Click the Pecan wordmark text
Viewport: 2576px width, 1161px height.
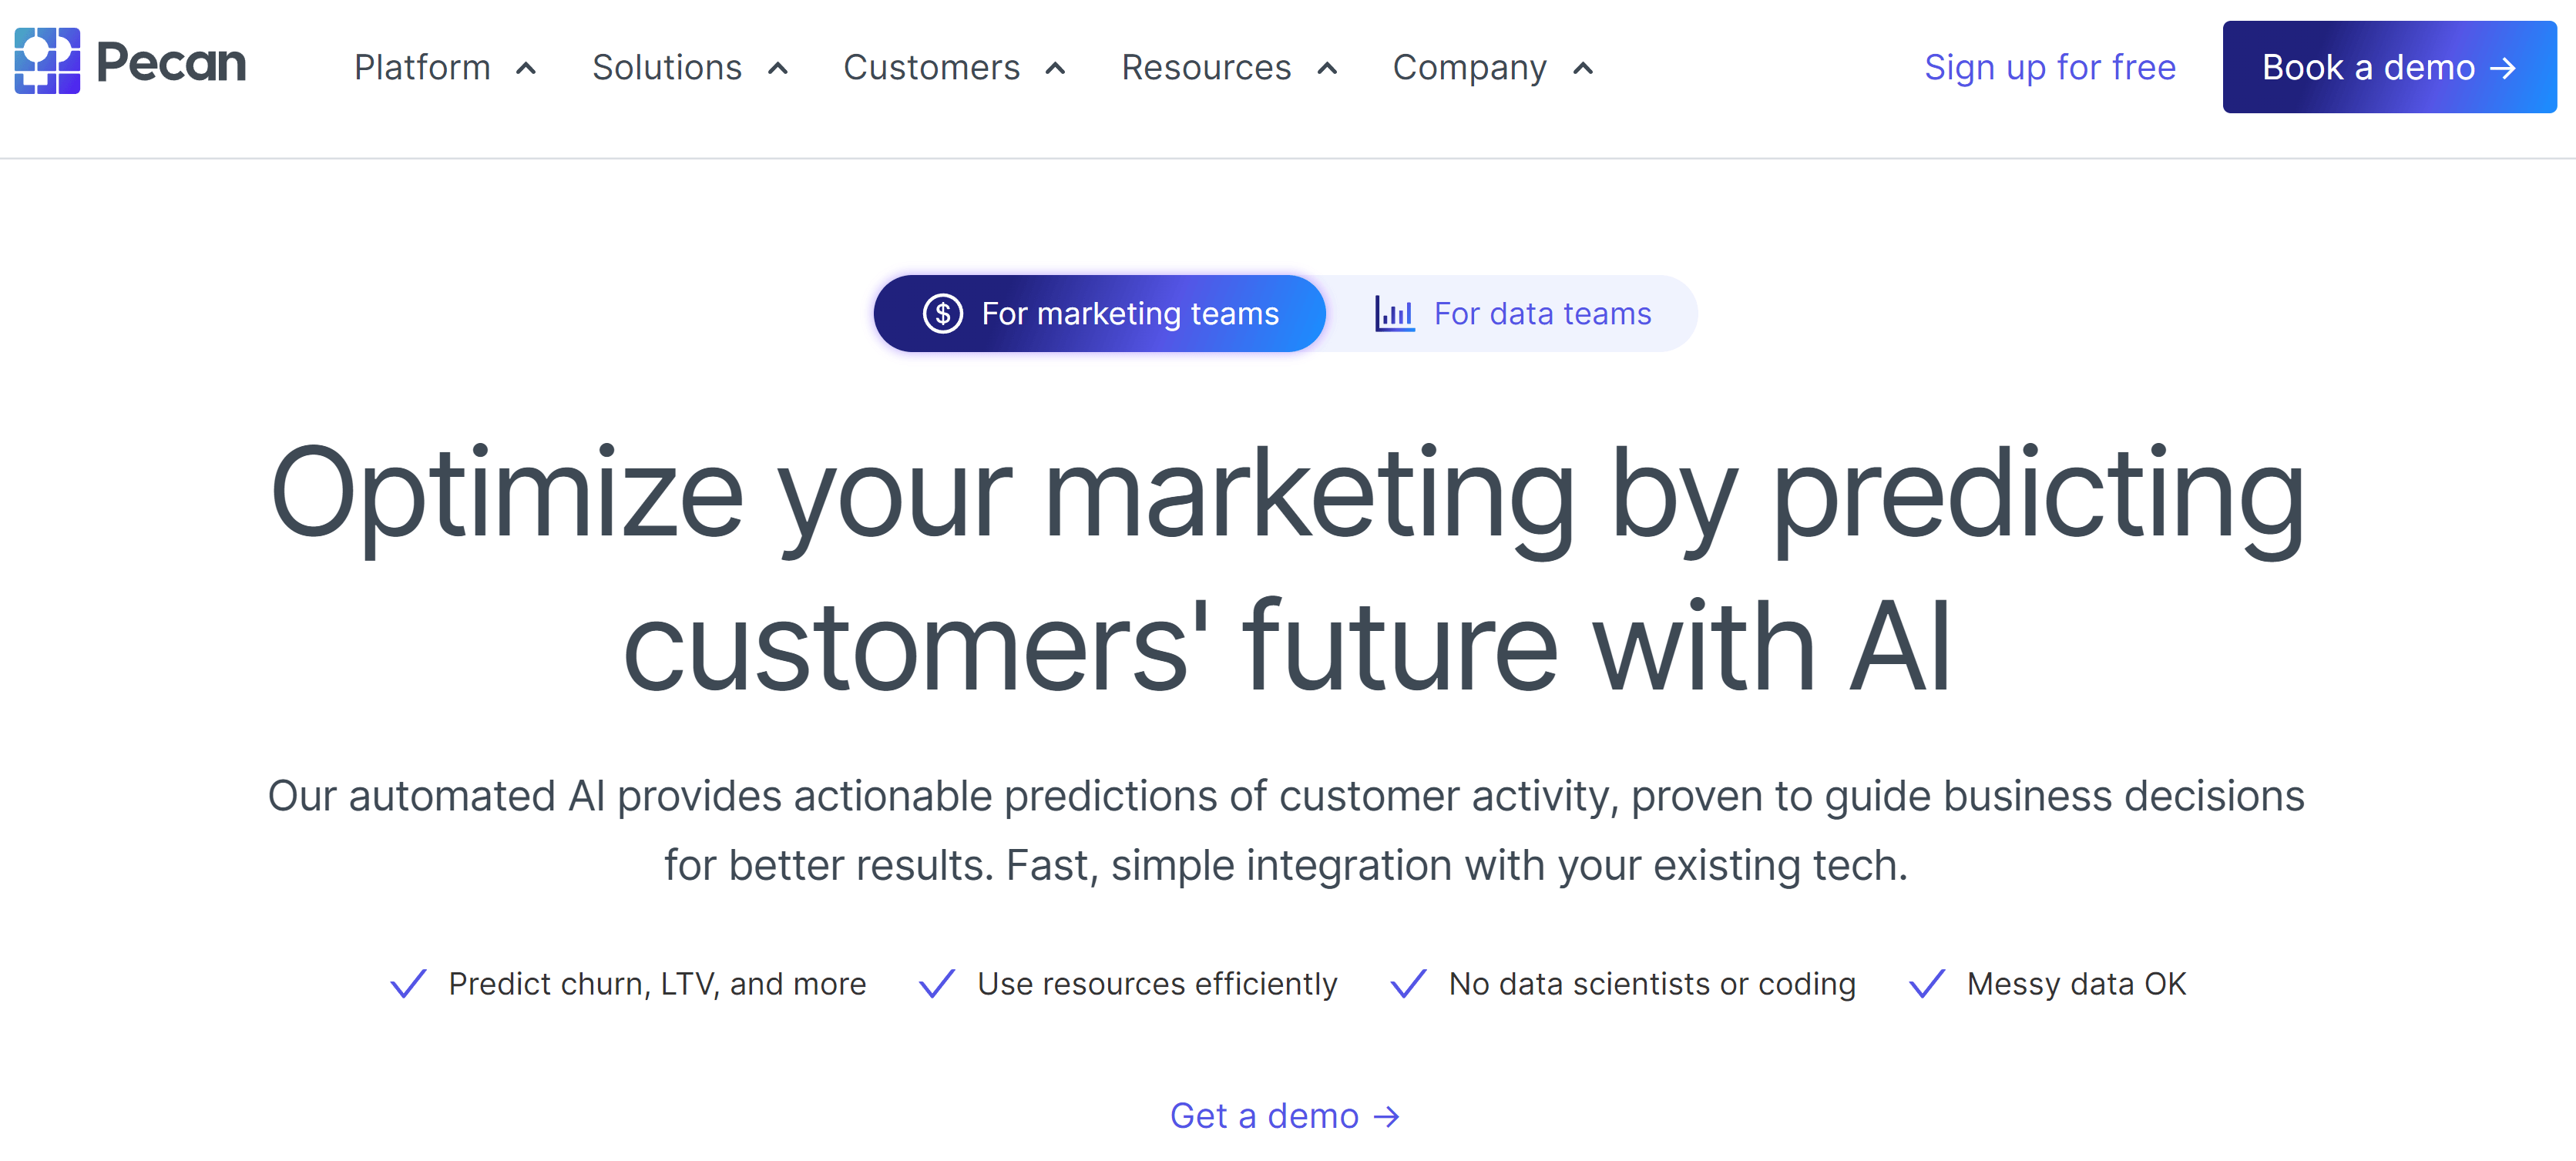click(x=171, y=63)
